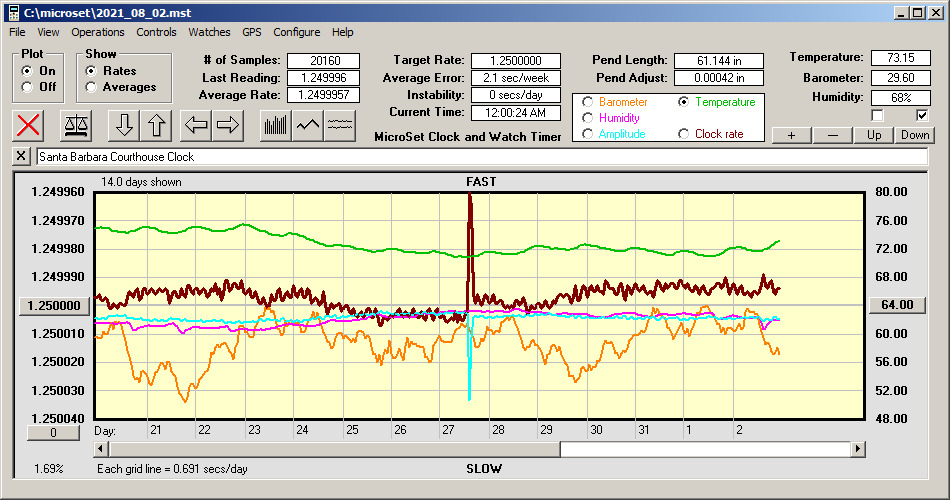Click the horizontal scrollbar thumb
Image resolution: width=950 pixels, height=500 pixels.
(334, 449)
